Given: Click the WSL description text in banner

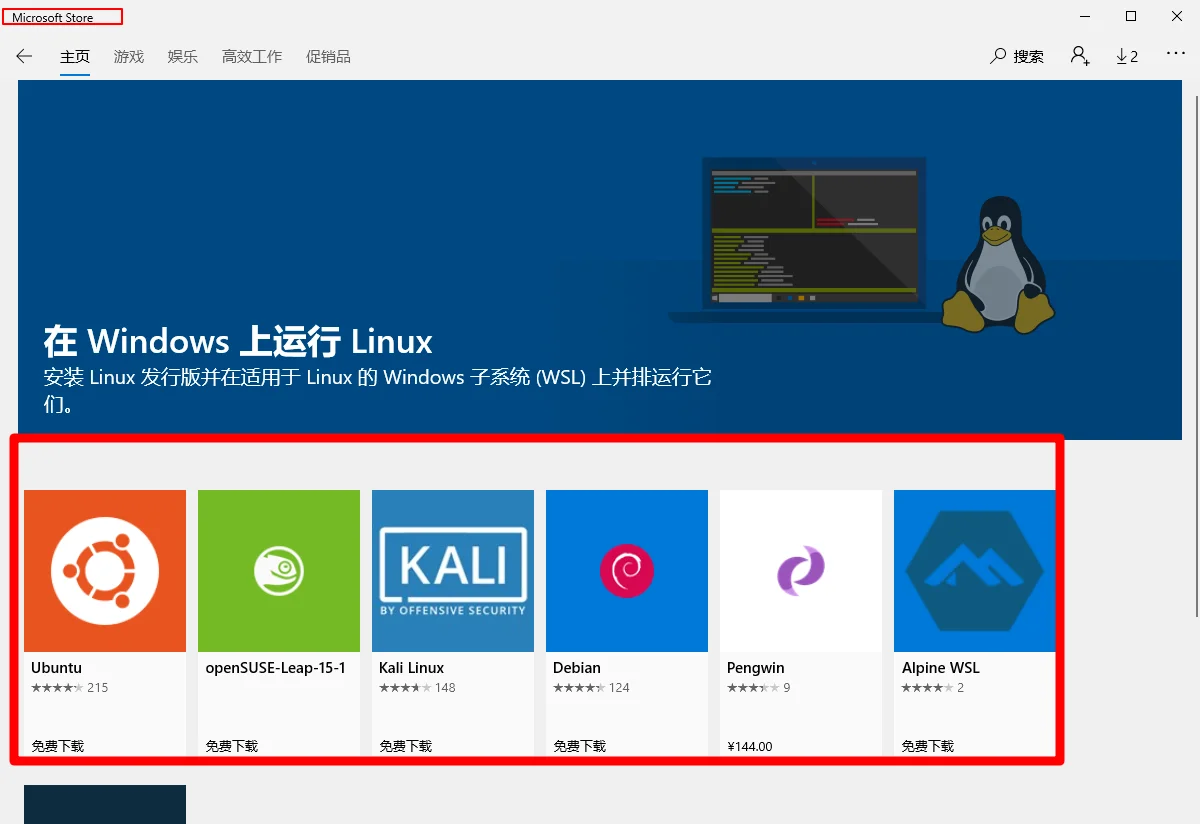Looking at the screenshot, I should coord(378,391).
